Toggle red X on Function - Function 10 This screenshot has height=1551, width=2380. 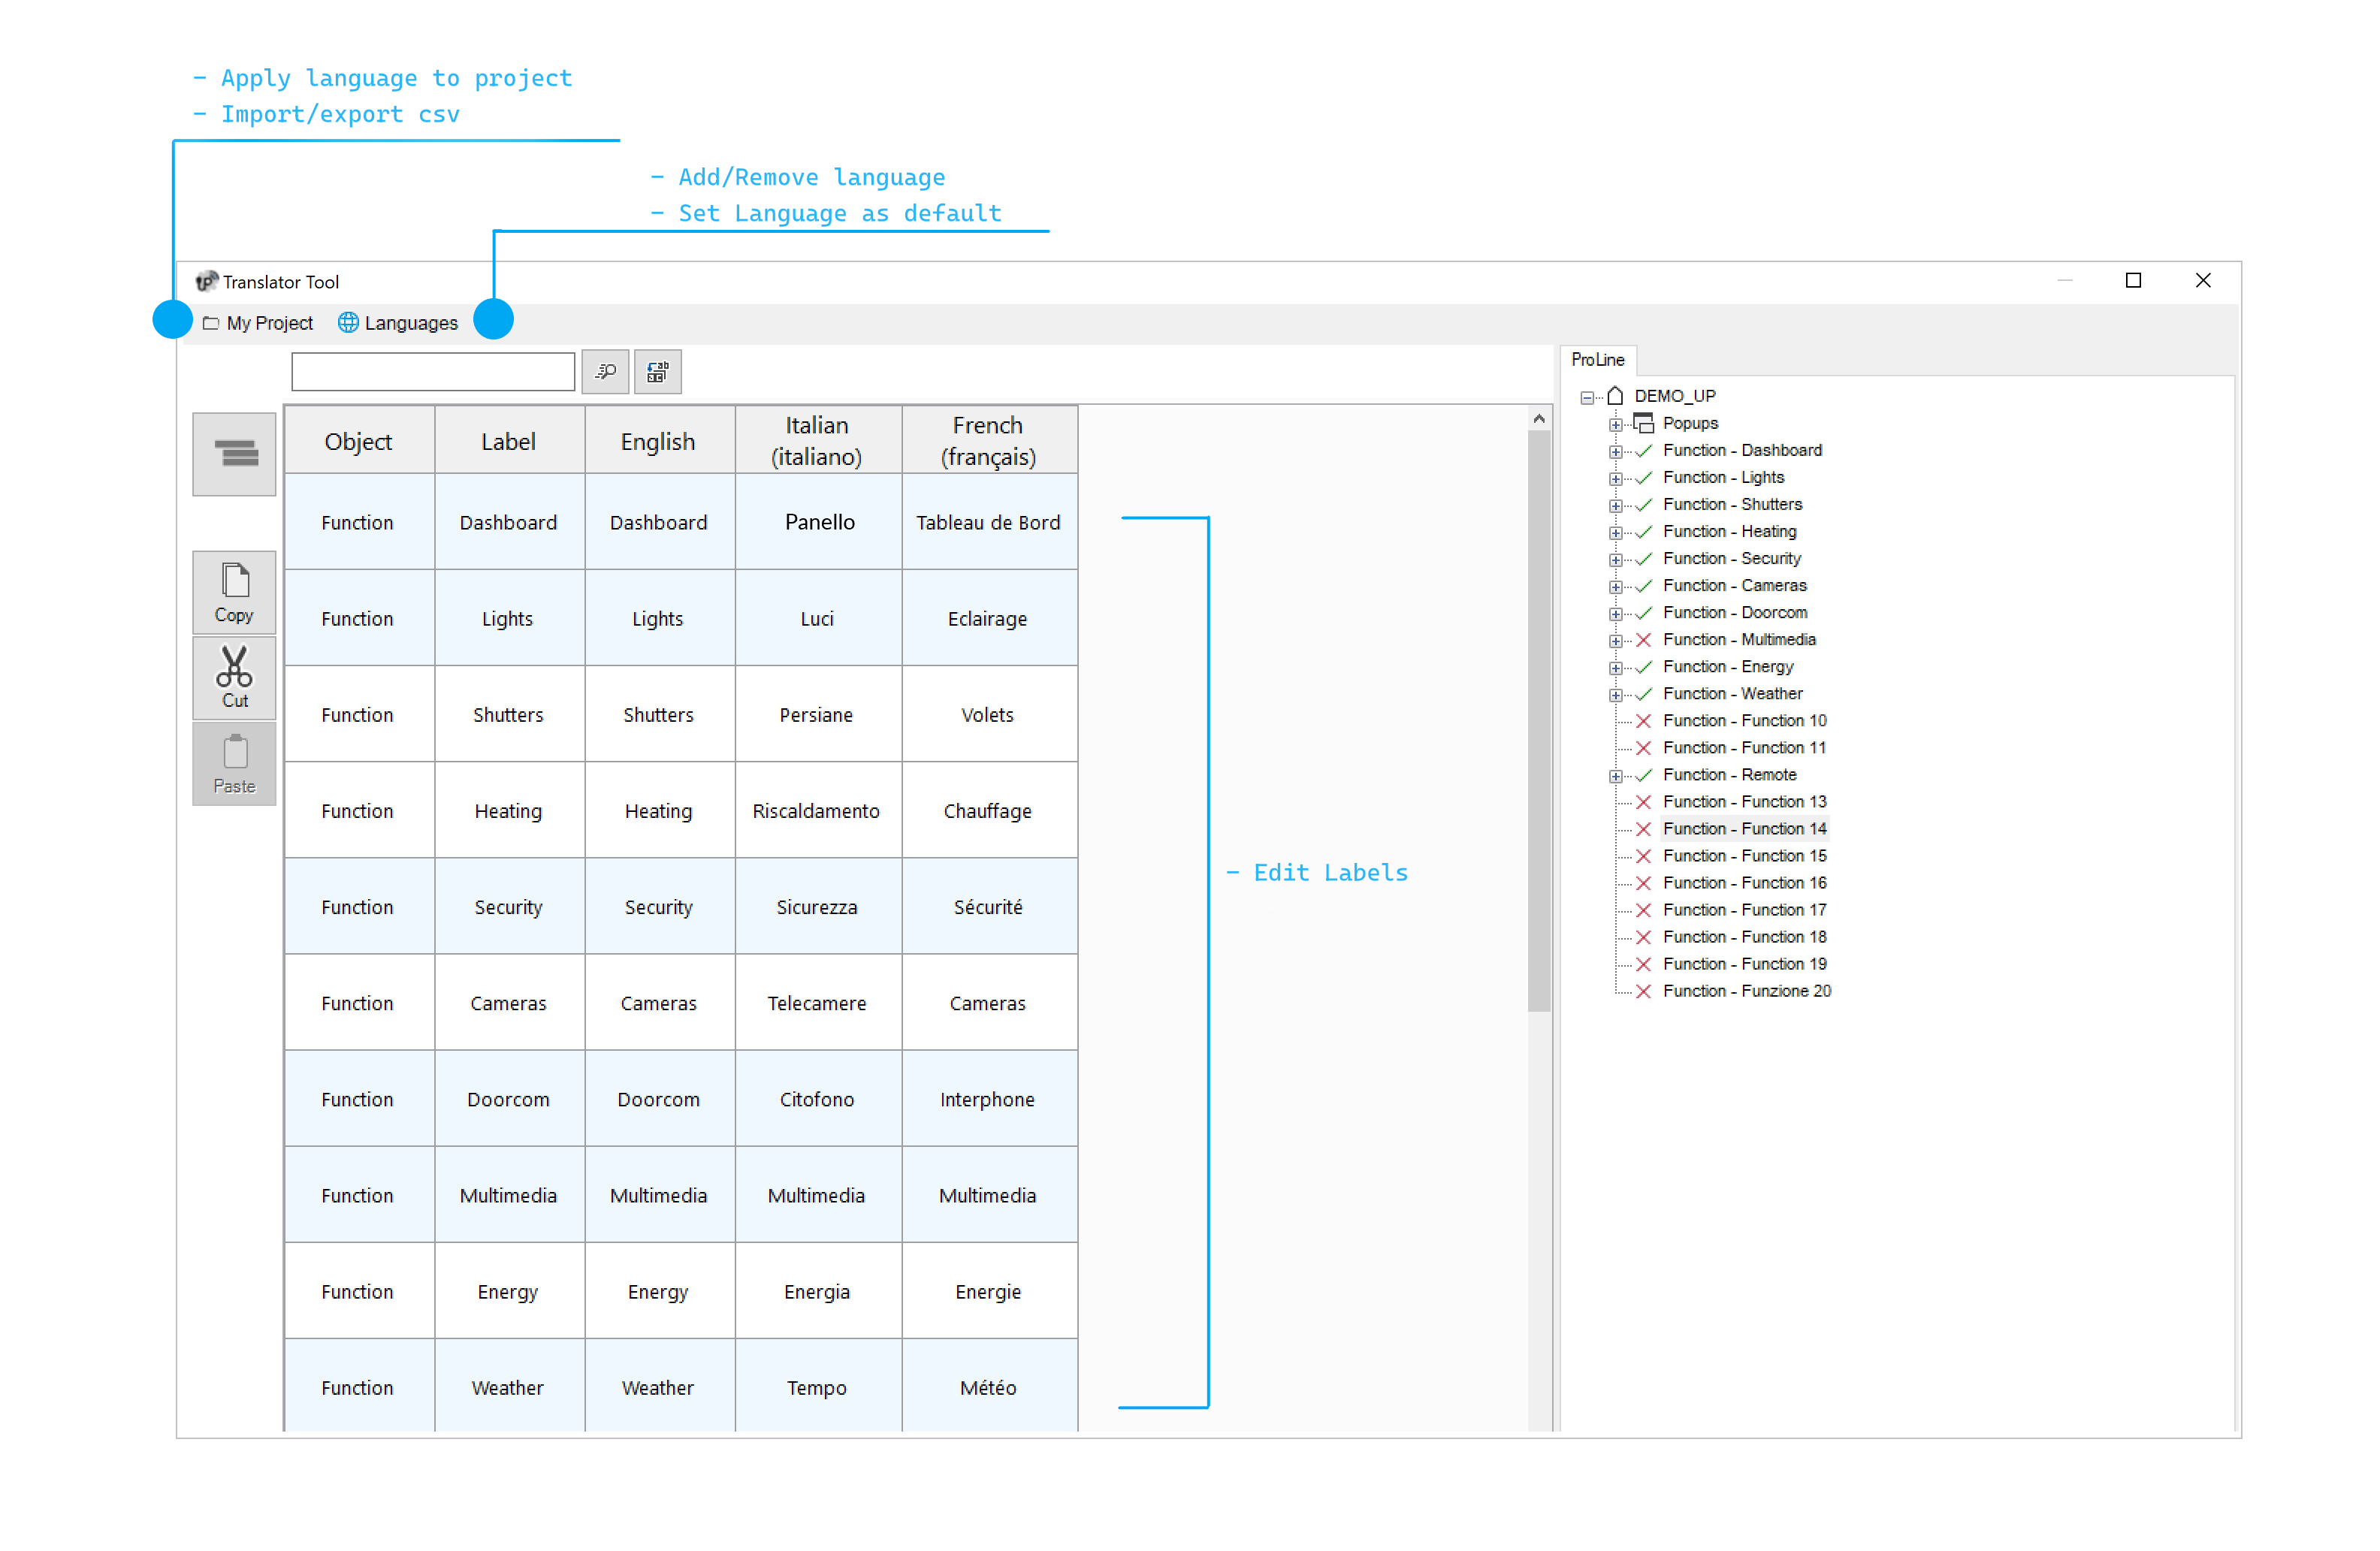click(x=1643, y=721)
